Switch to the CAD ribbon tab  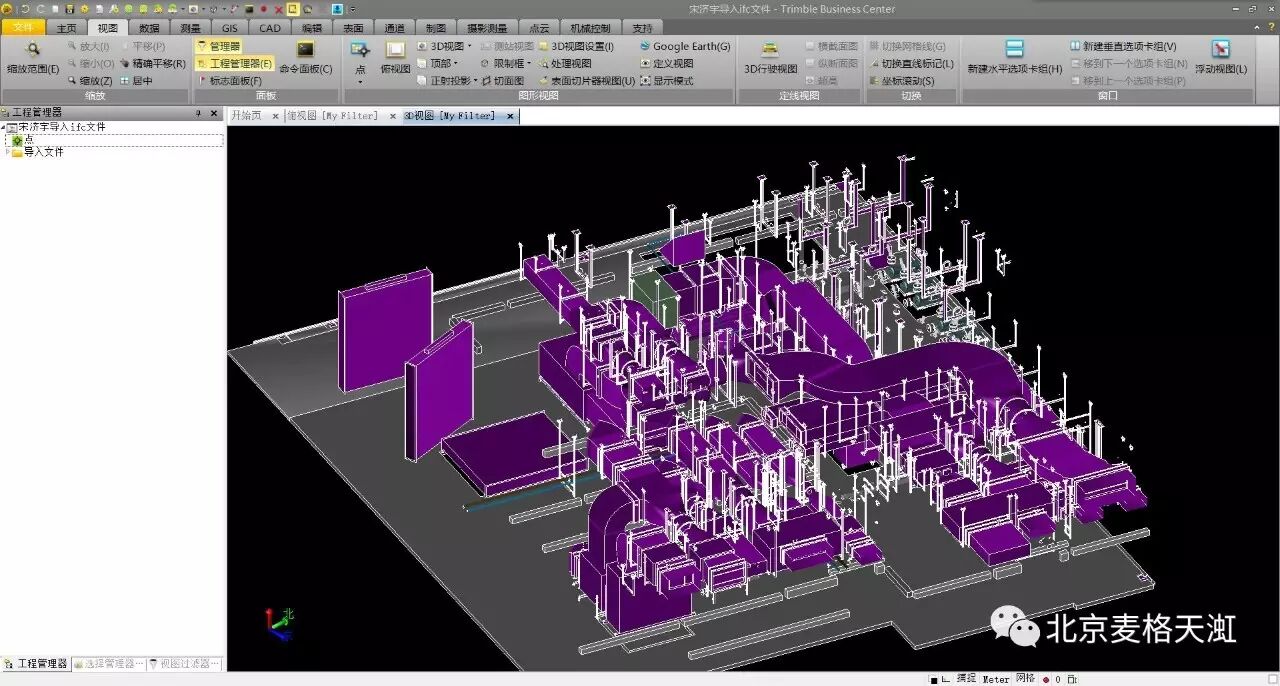(x=270, y=28)
